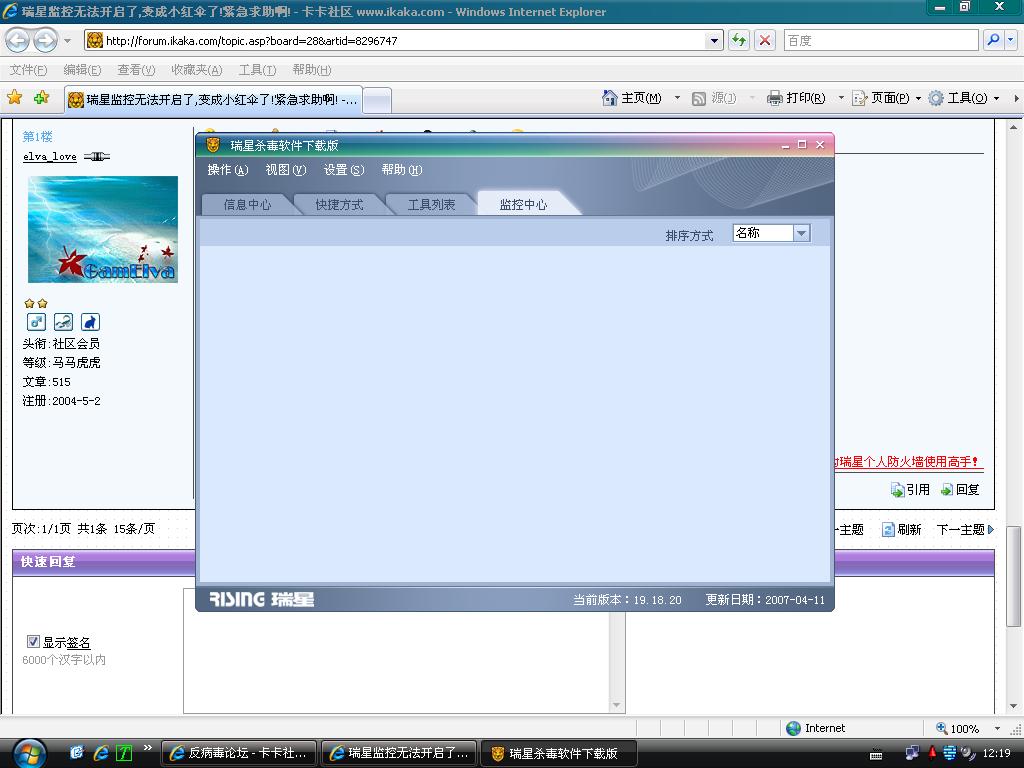Click the chain link icon under avatar
The image size is (1024, 768).
pyautogui.click(x=63, y=322)
